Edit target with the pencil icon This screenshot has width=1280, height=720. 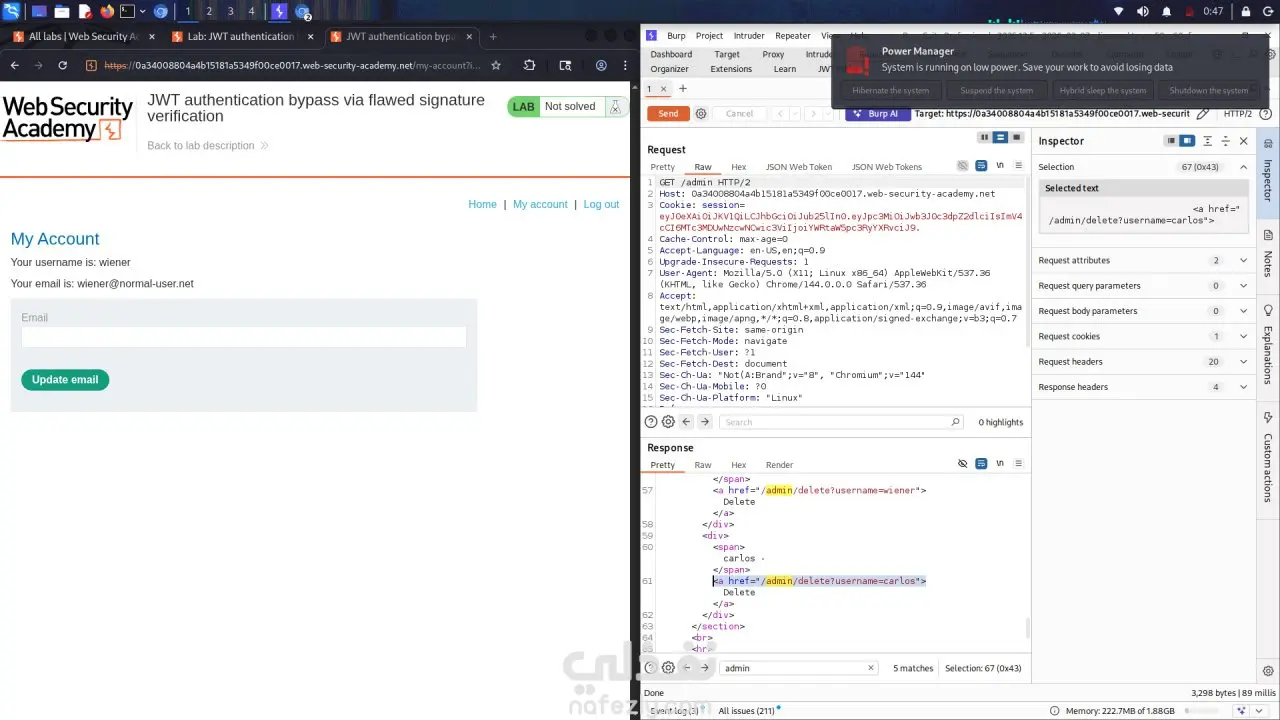1203,114
